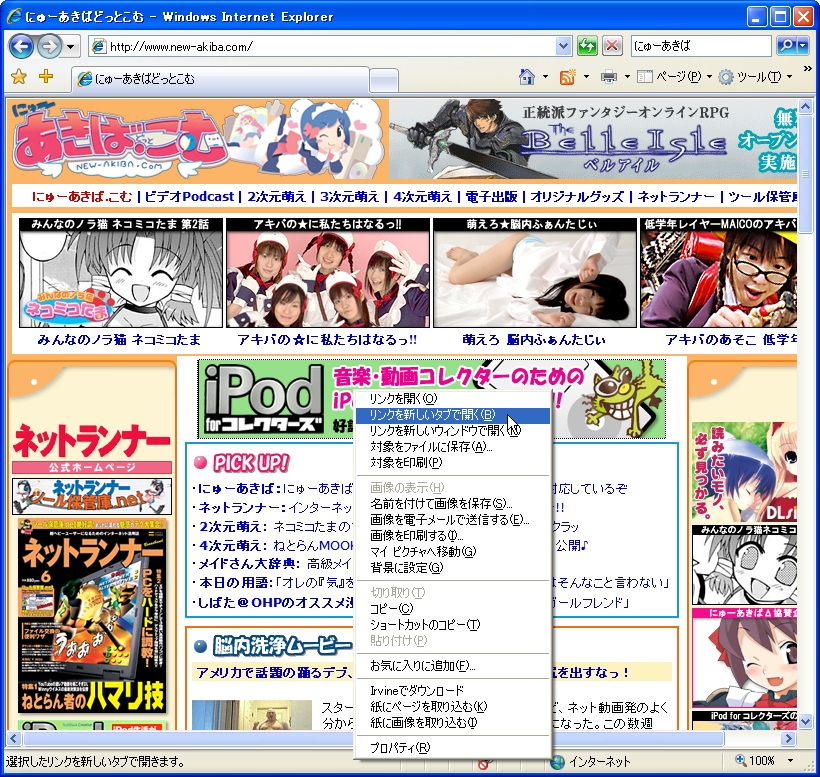
Task: Open the ネコミコたま manga thumbnail
Action: tap(121, 273)
